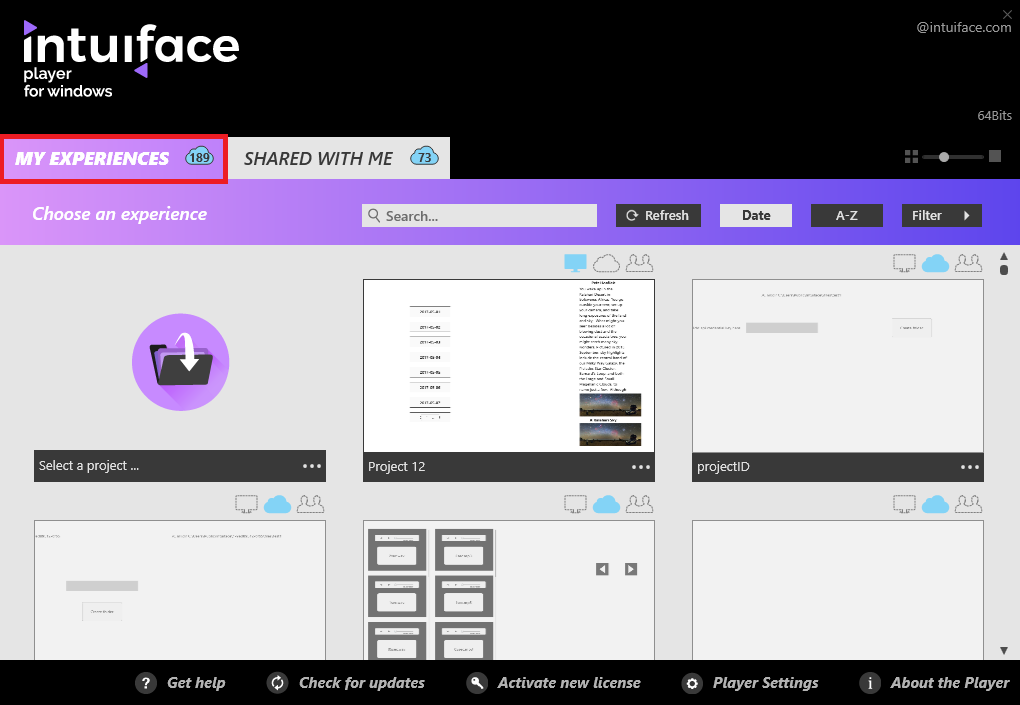Image resolution: width=1020 pixels, height=705 pixels.
Task: Open Player Settings via the gear icon
Action: click(x=692, y=683)
